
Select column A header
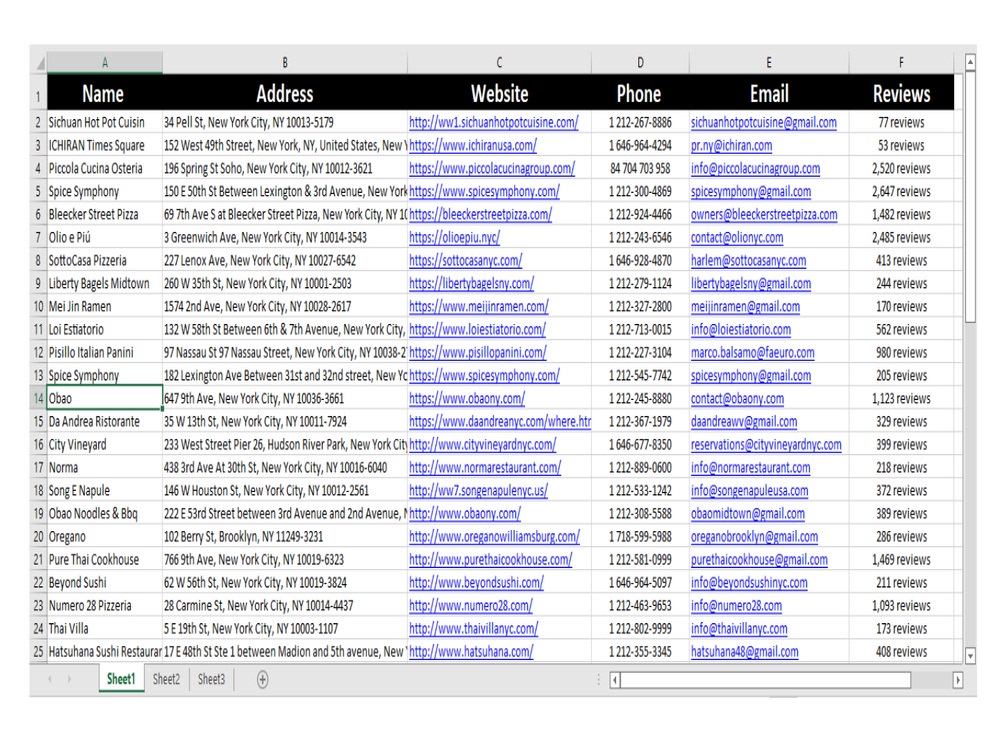[105, 62]
